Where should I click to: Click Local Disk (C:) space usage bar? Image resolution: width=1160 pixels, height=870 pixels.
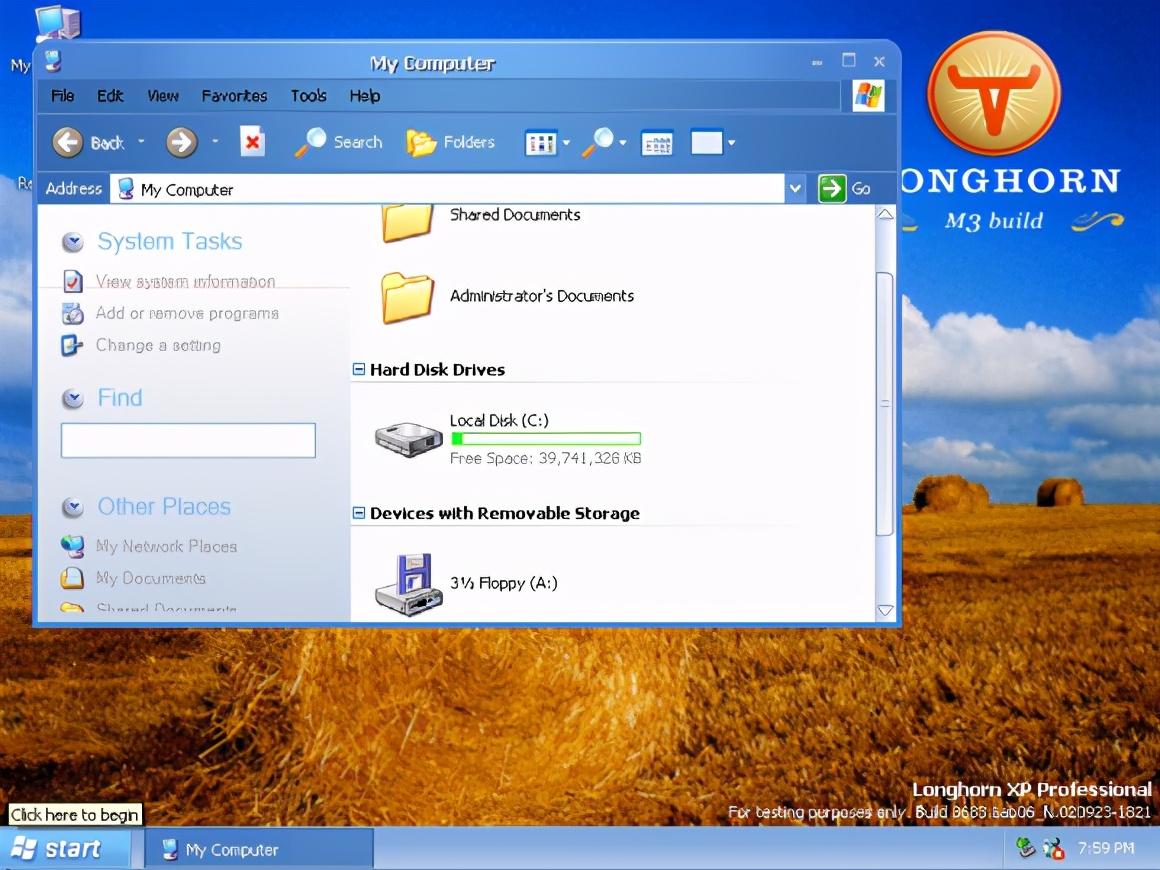tap(546, 439)
